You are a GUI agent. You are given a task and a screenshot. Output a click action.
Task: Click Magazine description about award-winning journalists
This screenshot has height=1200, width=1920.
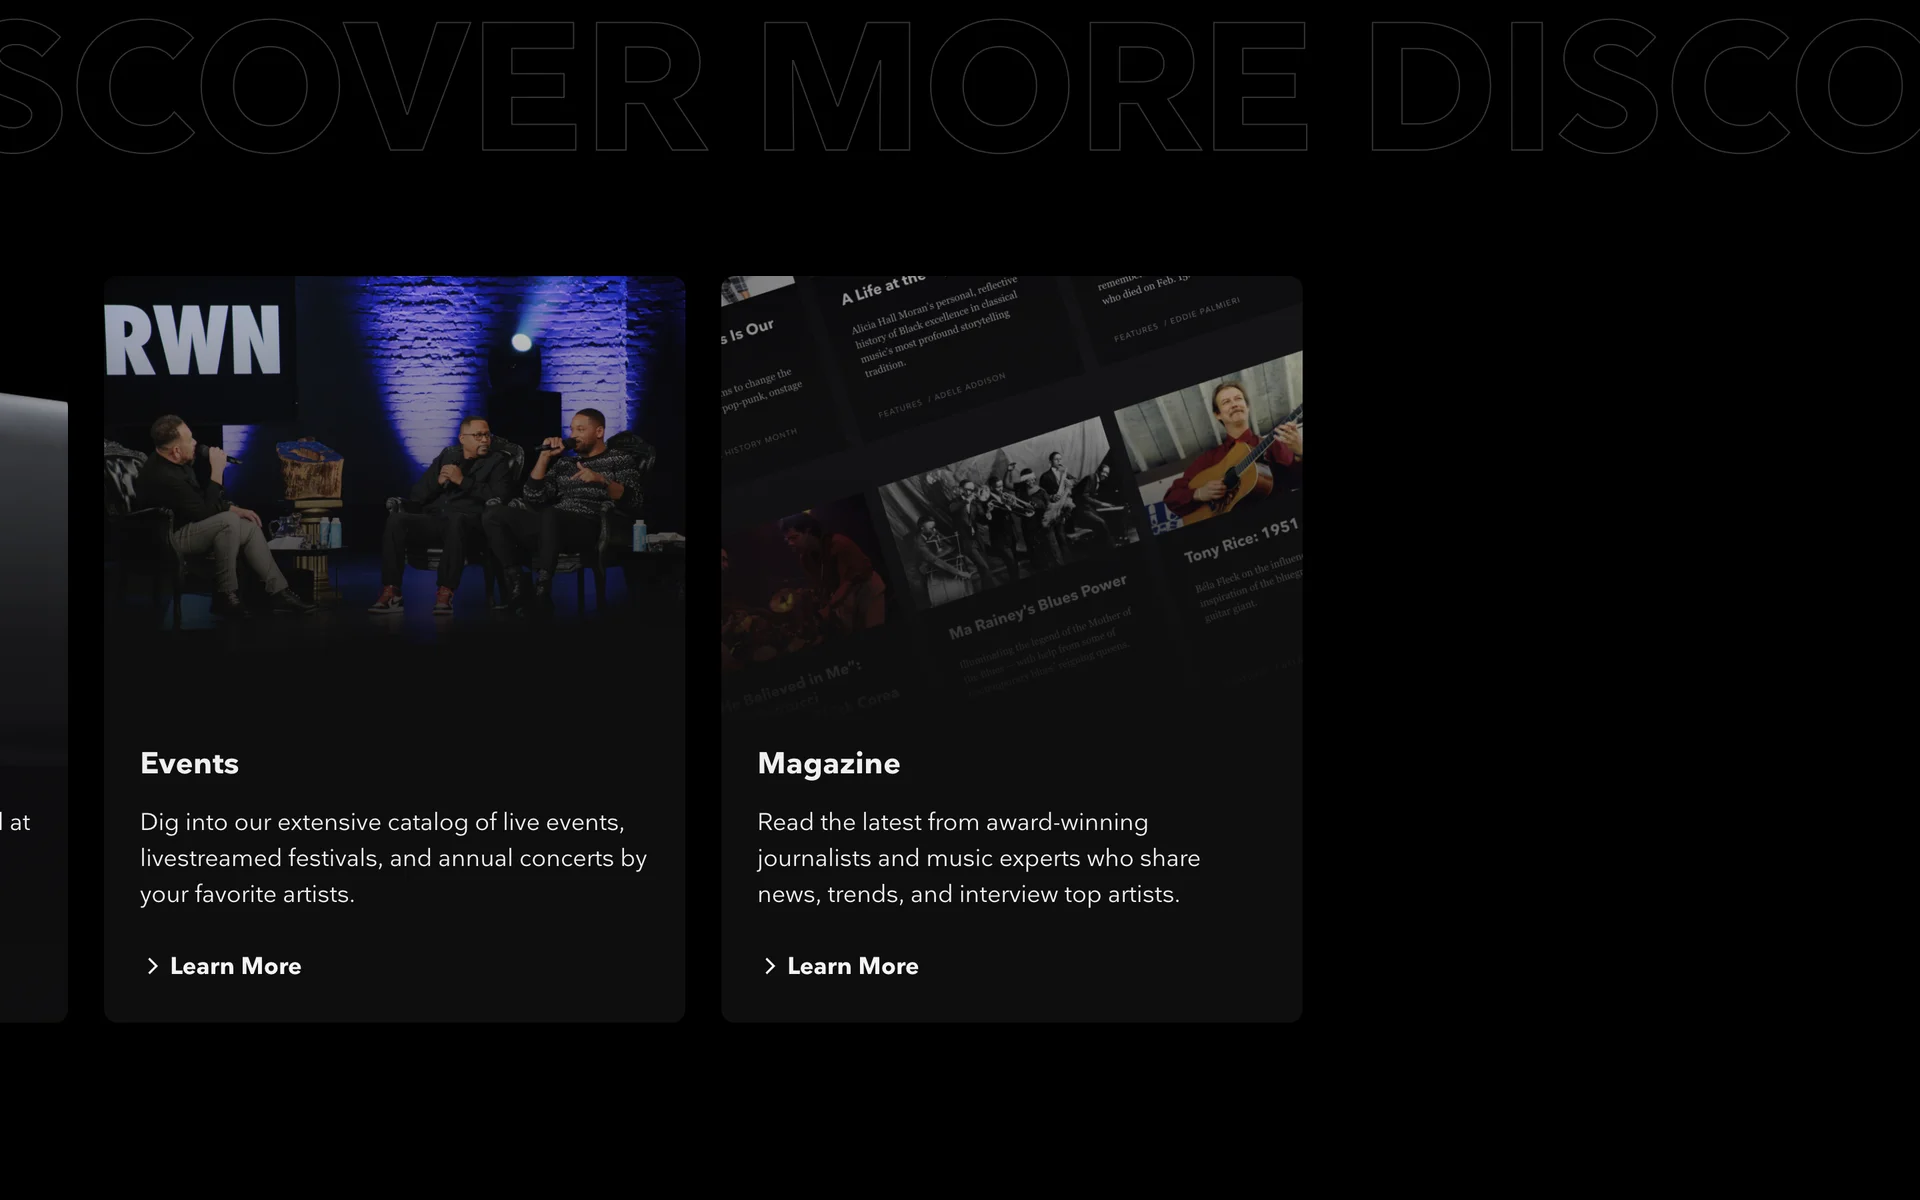[978, 857]
